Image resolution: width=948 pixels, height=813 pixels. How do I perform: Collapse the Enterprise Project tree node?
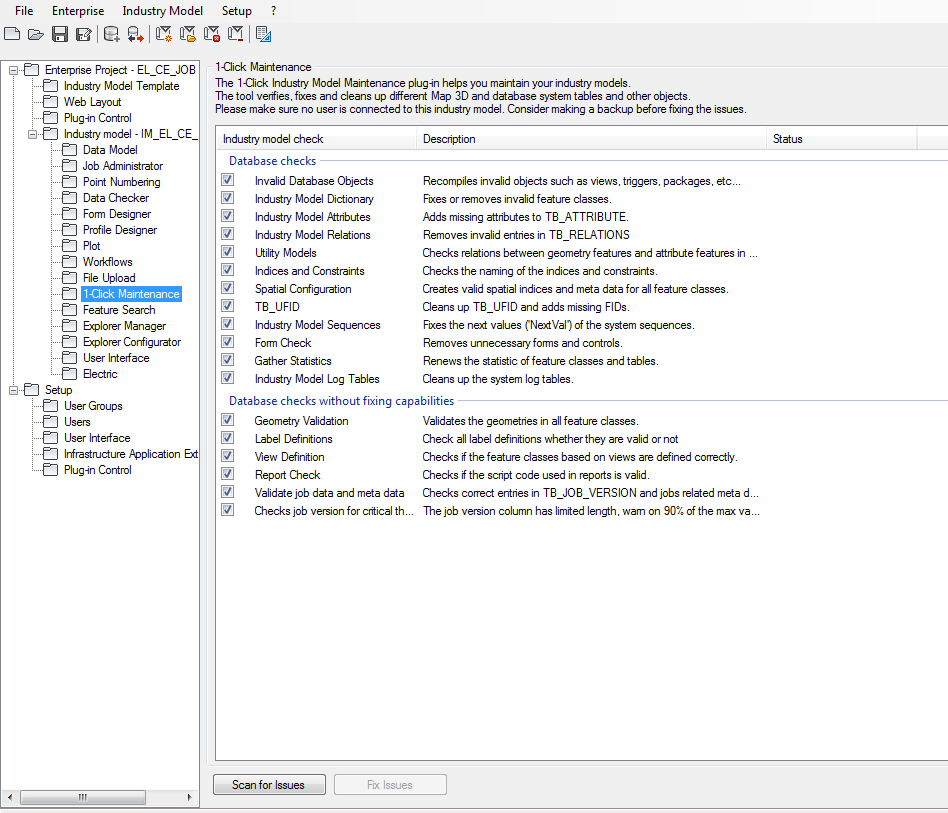pyautogui.click(x=12, y=70)
